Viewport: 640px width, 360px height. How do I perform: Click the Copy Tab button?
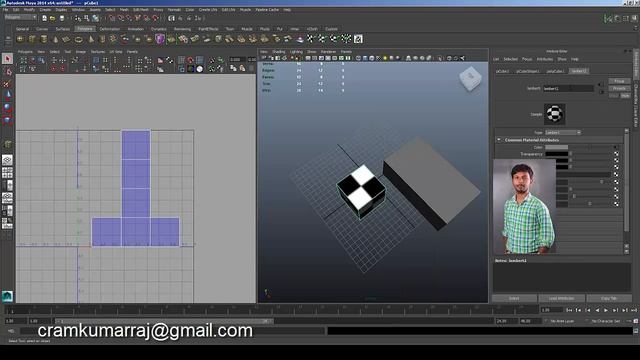(609, 298)
